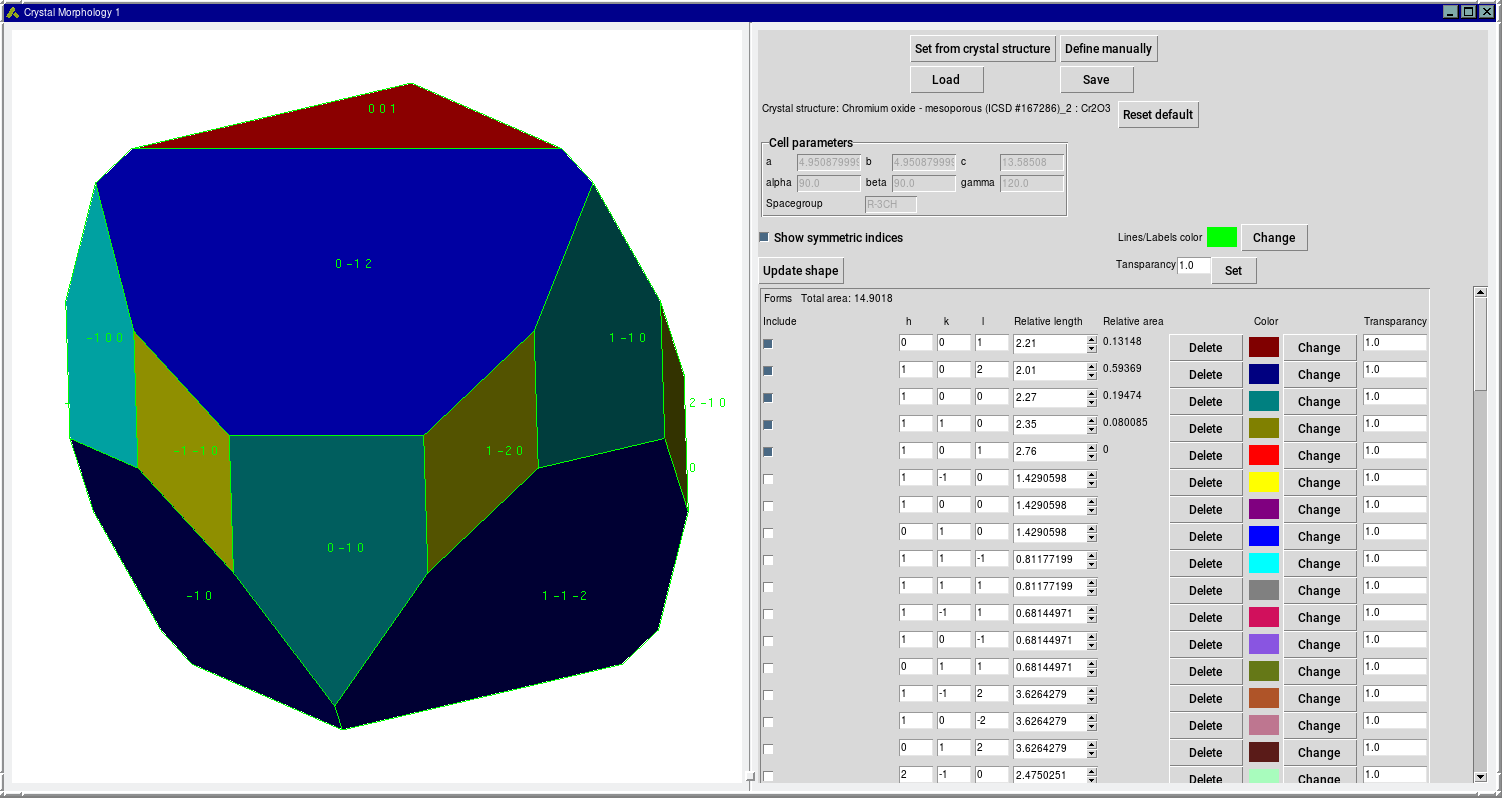Load a morphology with Load button
This screenshot has height=798, width=1502.
tap(946, 80)
